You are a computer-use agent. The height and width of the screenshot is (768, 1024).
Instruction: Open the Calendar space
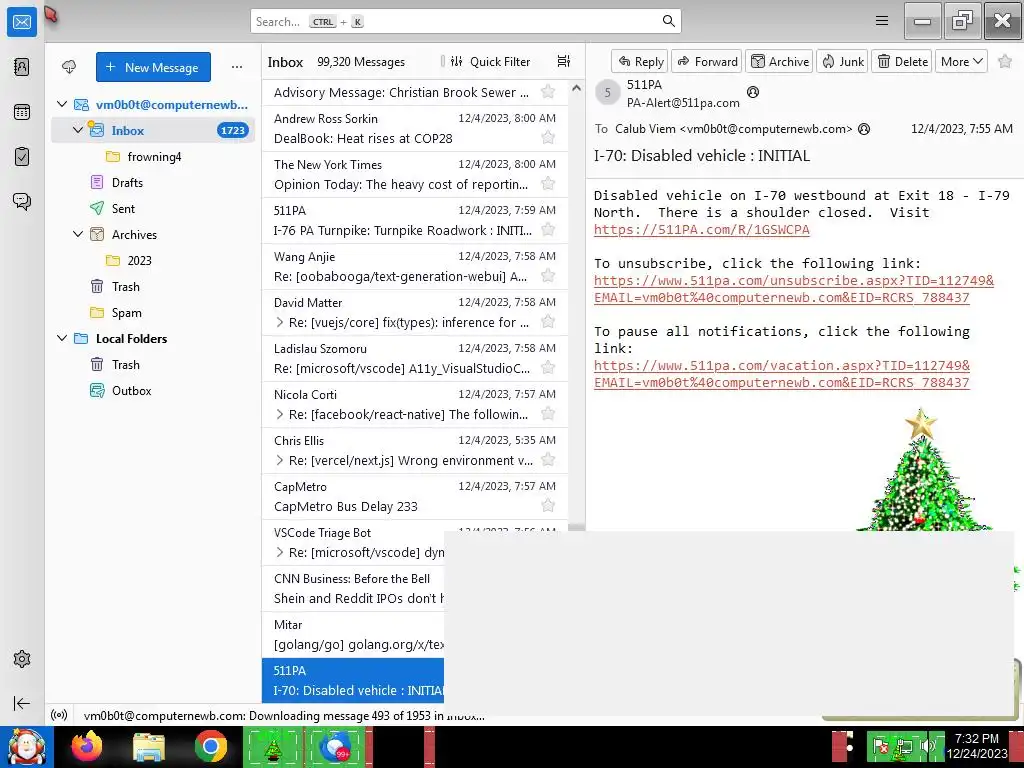point(22,112)
